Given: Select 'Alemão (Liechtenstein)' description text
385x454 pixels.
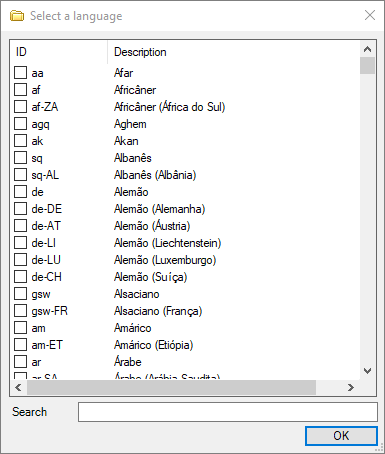Looking at the screenshot, I should (x=168, y=243).
